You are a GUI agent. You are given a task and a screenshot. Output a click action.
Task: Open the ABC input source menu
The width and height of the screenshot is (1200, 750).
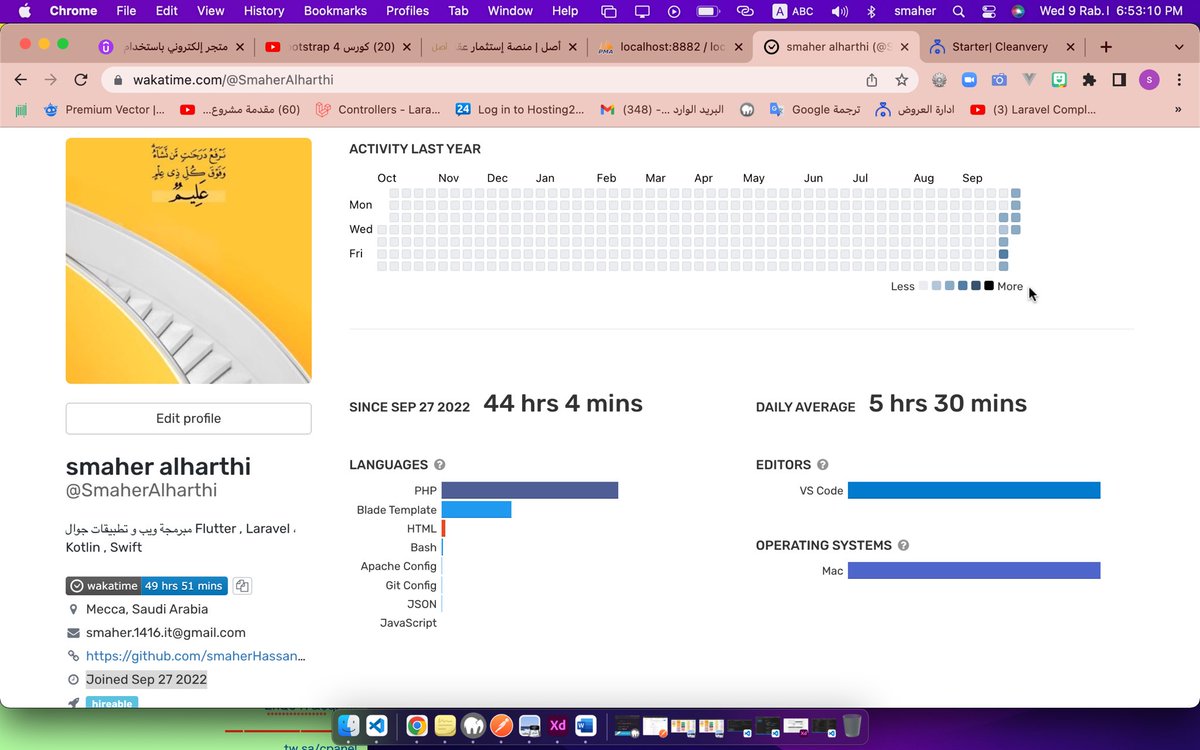793,11
